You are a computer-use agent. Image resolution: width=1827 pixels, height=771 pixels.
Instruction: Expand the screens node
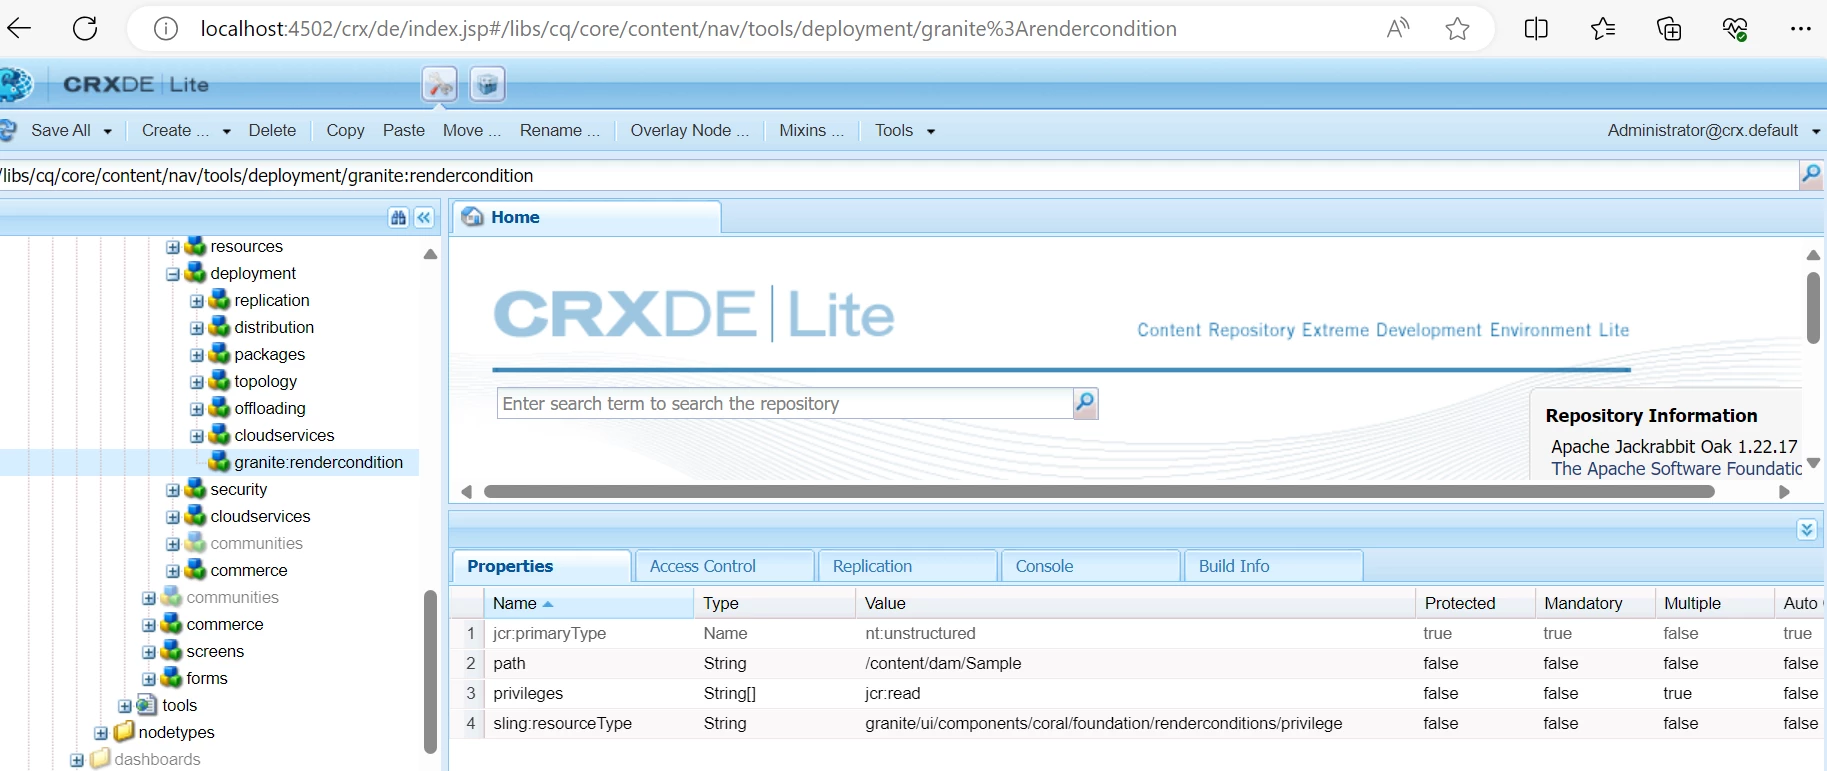[x=149, y=651]
